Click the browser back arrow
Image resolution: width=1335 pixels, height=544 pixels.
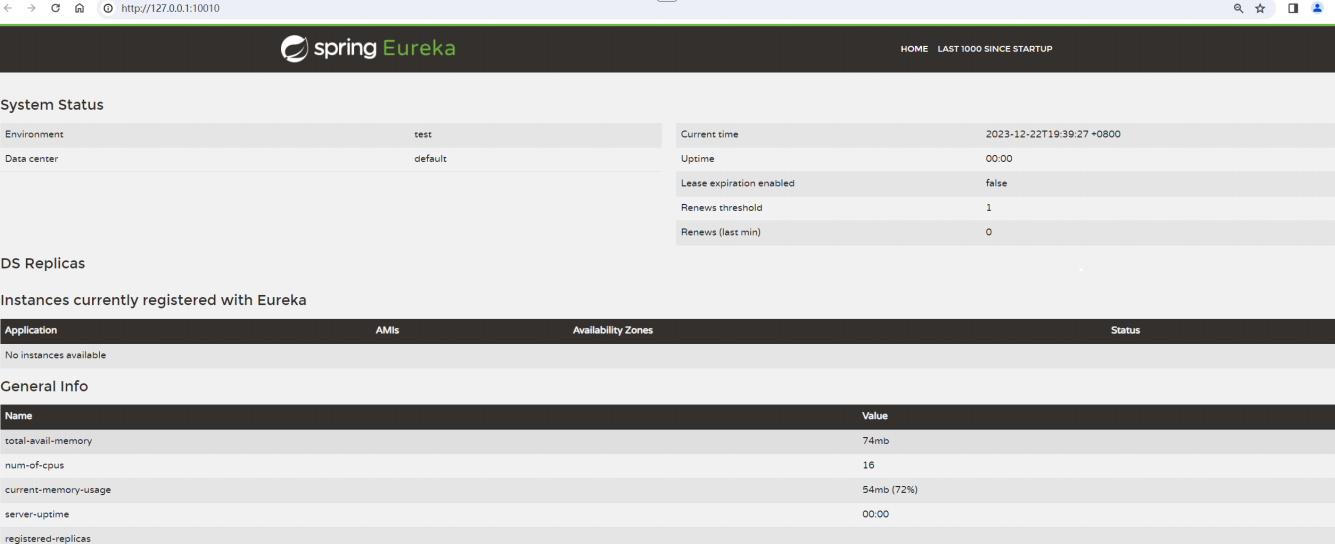9,8
